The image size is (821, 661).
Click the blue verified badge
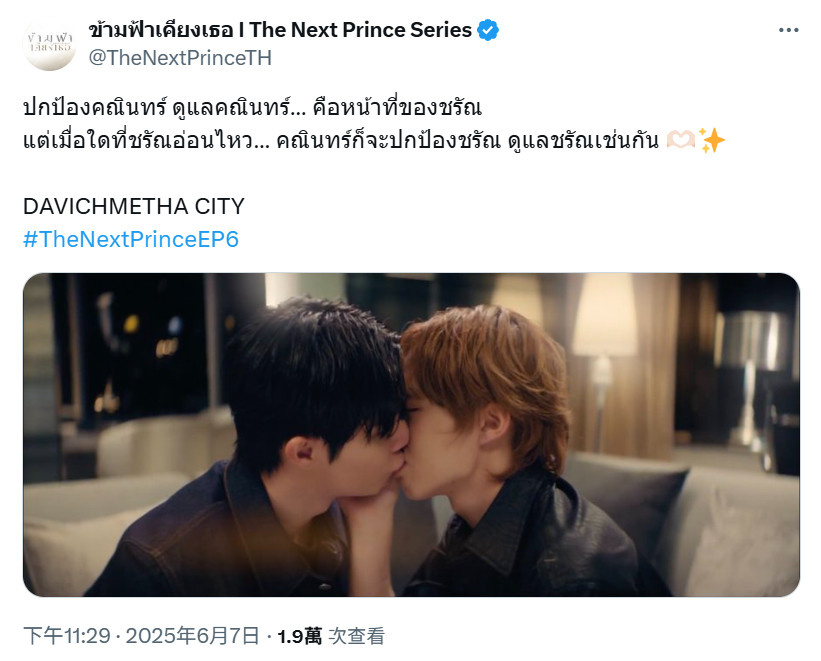487,30
